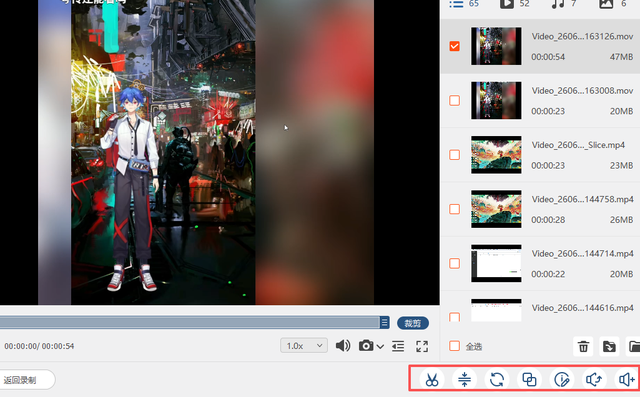Switch to video files tab 52
The width and height of the screenshot is (640, 397).
(x=515, y=4)
